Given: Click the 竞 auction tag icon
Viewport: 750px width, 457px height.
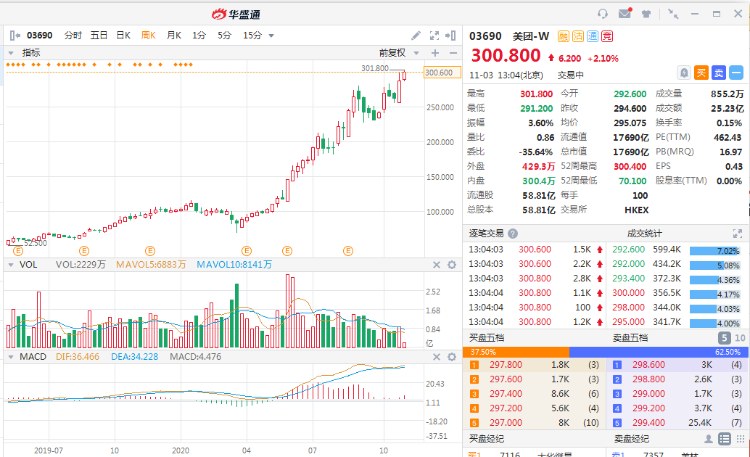Looking at the screenshot, I should (x=607, y=36).
